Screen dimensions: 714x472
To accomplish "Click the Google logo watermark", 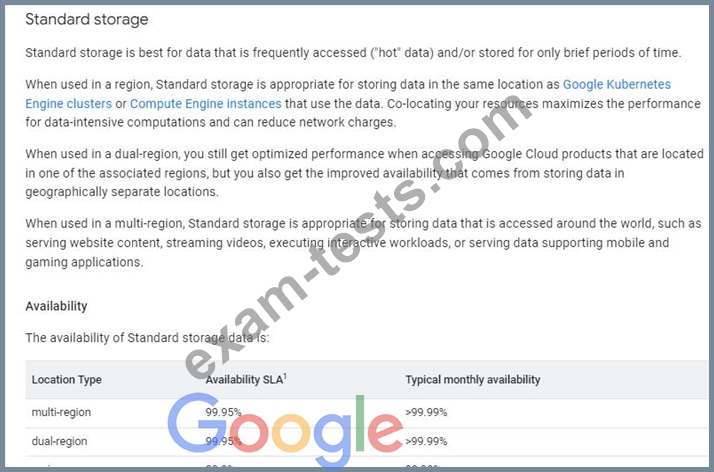I will click(x=286, y=430).
